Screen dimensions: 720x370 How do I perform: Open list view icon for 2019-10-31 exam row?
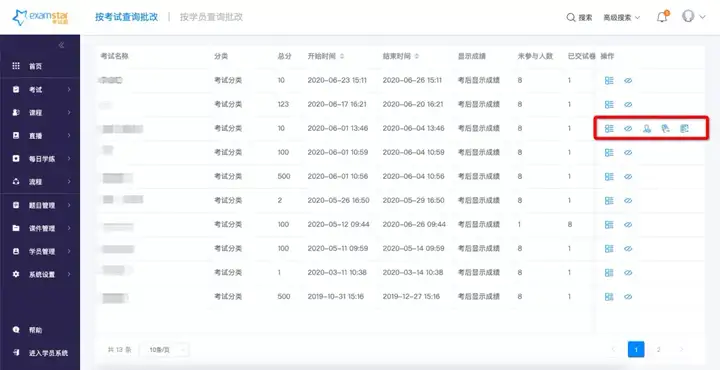coord(609,297)
